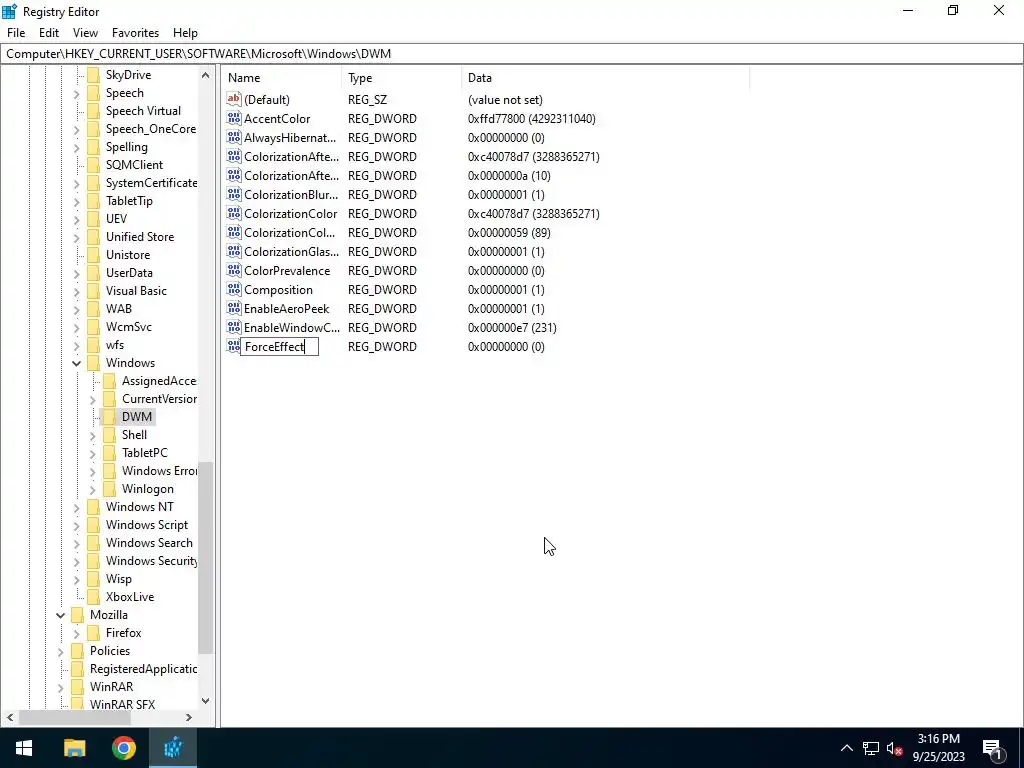The width and height of the screenshot is (1024, 768).
Task: Open the View menu
Action: tap(85, 33)
